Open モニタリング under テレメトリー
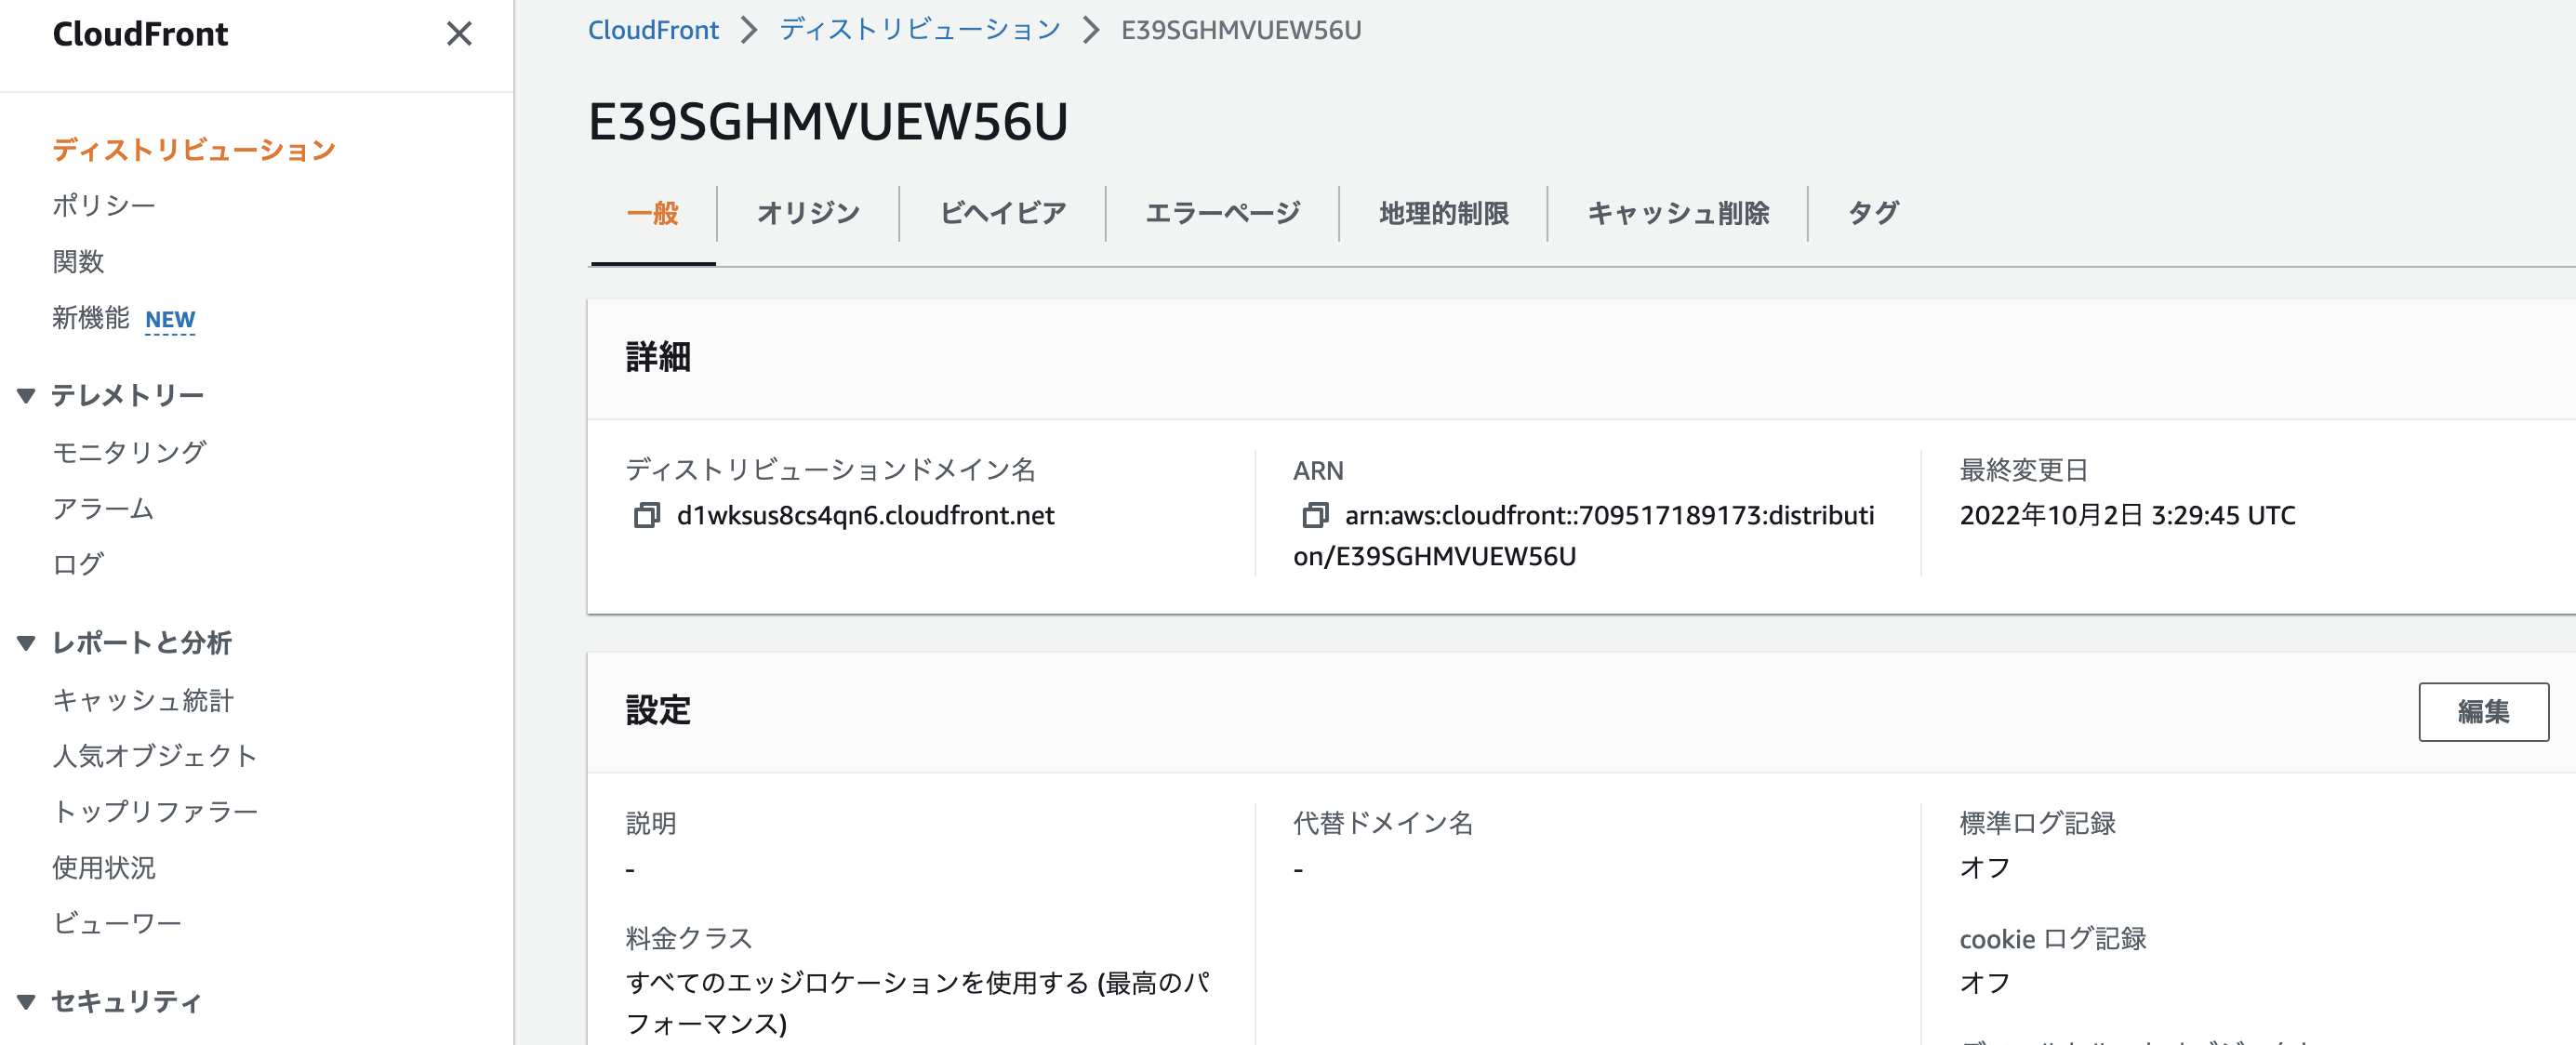 point(130,451)
